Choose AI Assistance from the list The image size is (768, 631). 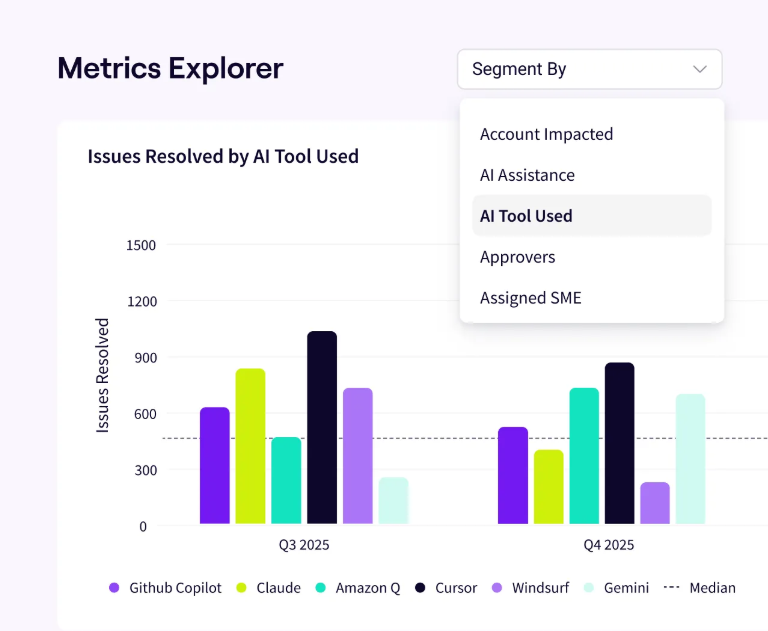tap(592, 175)
